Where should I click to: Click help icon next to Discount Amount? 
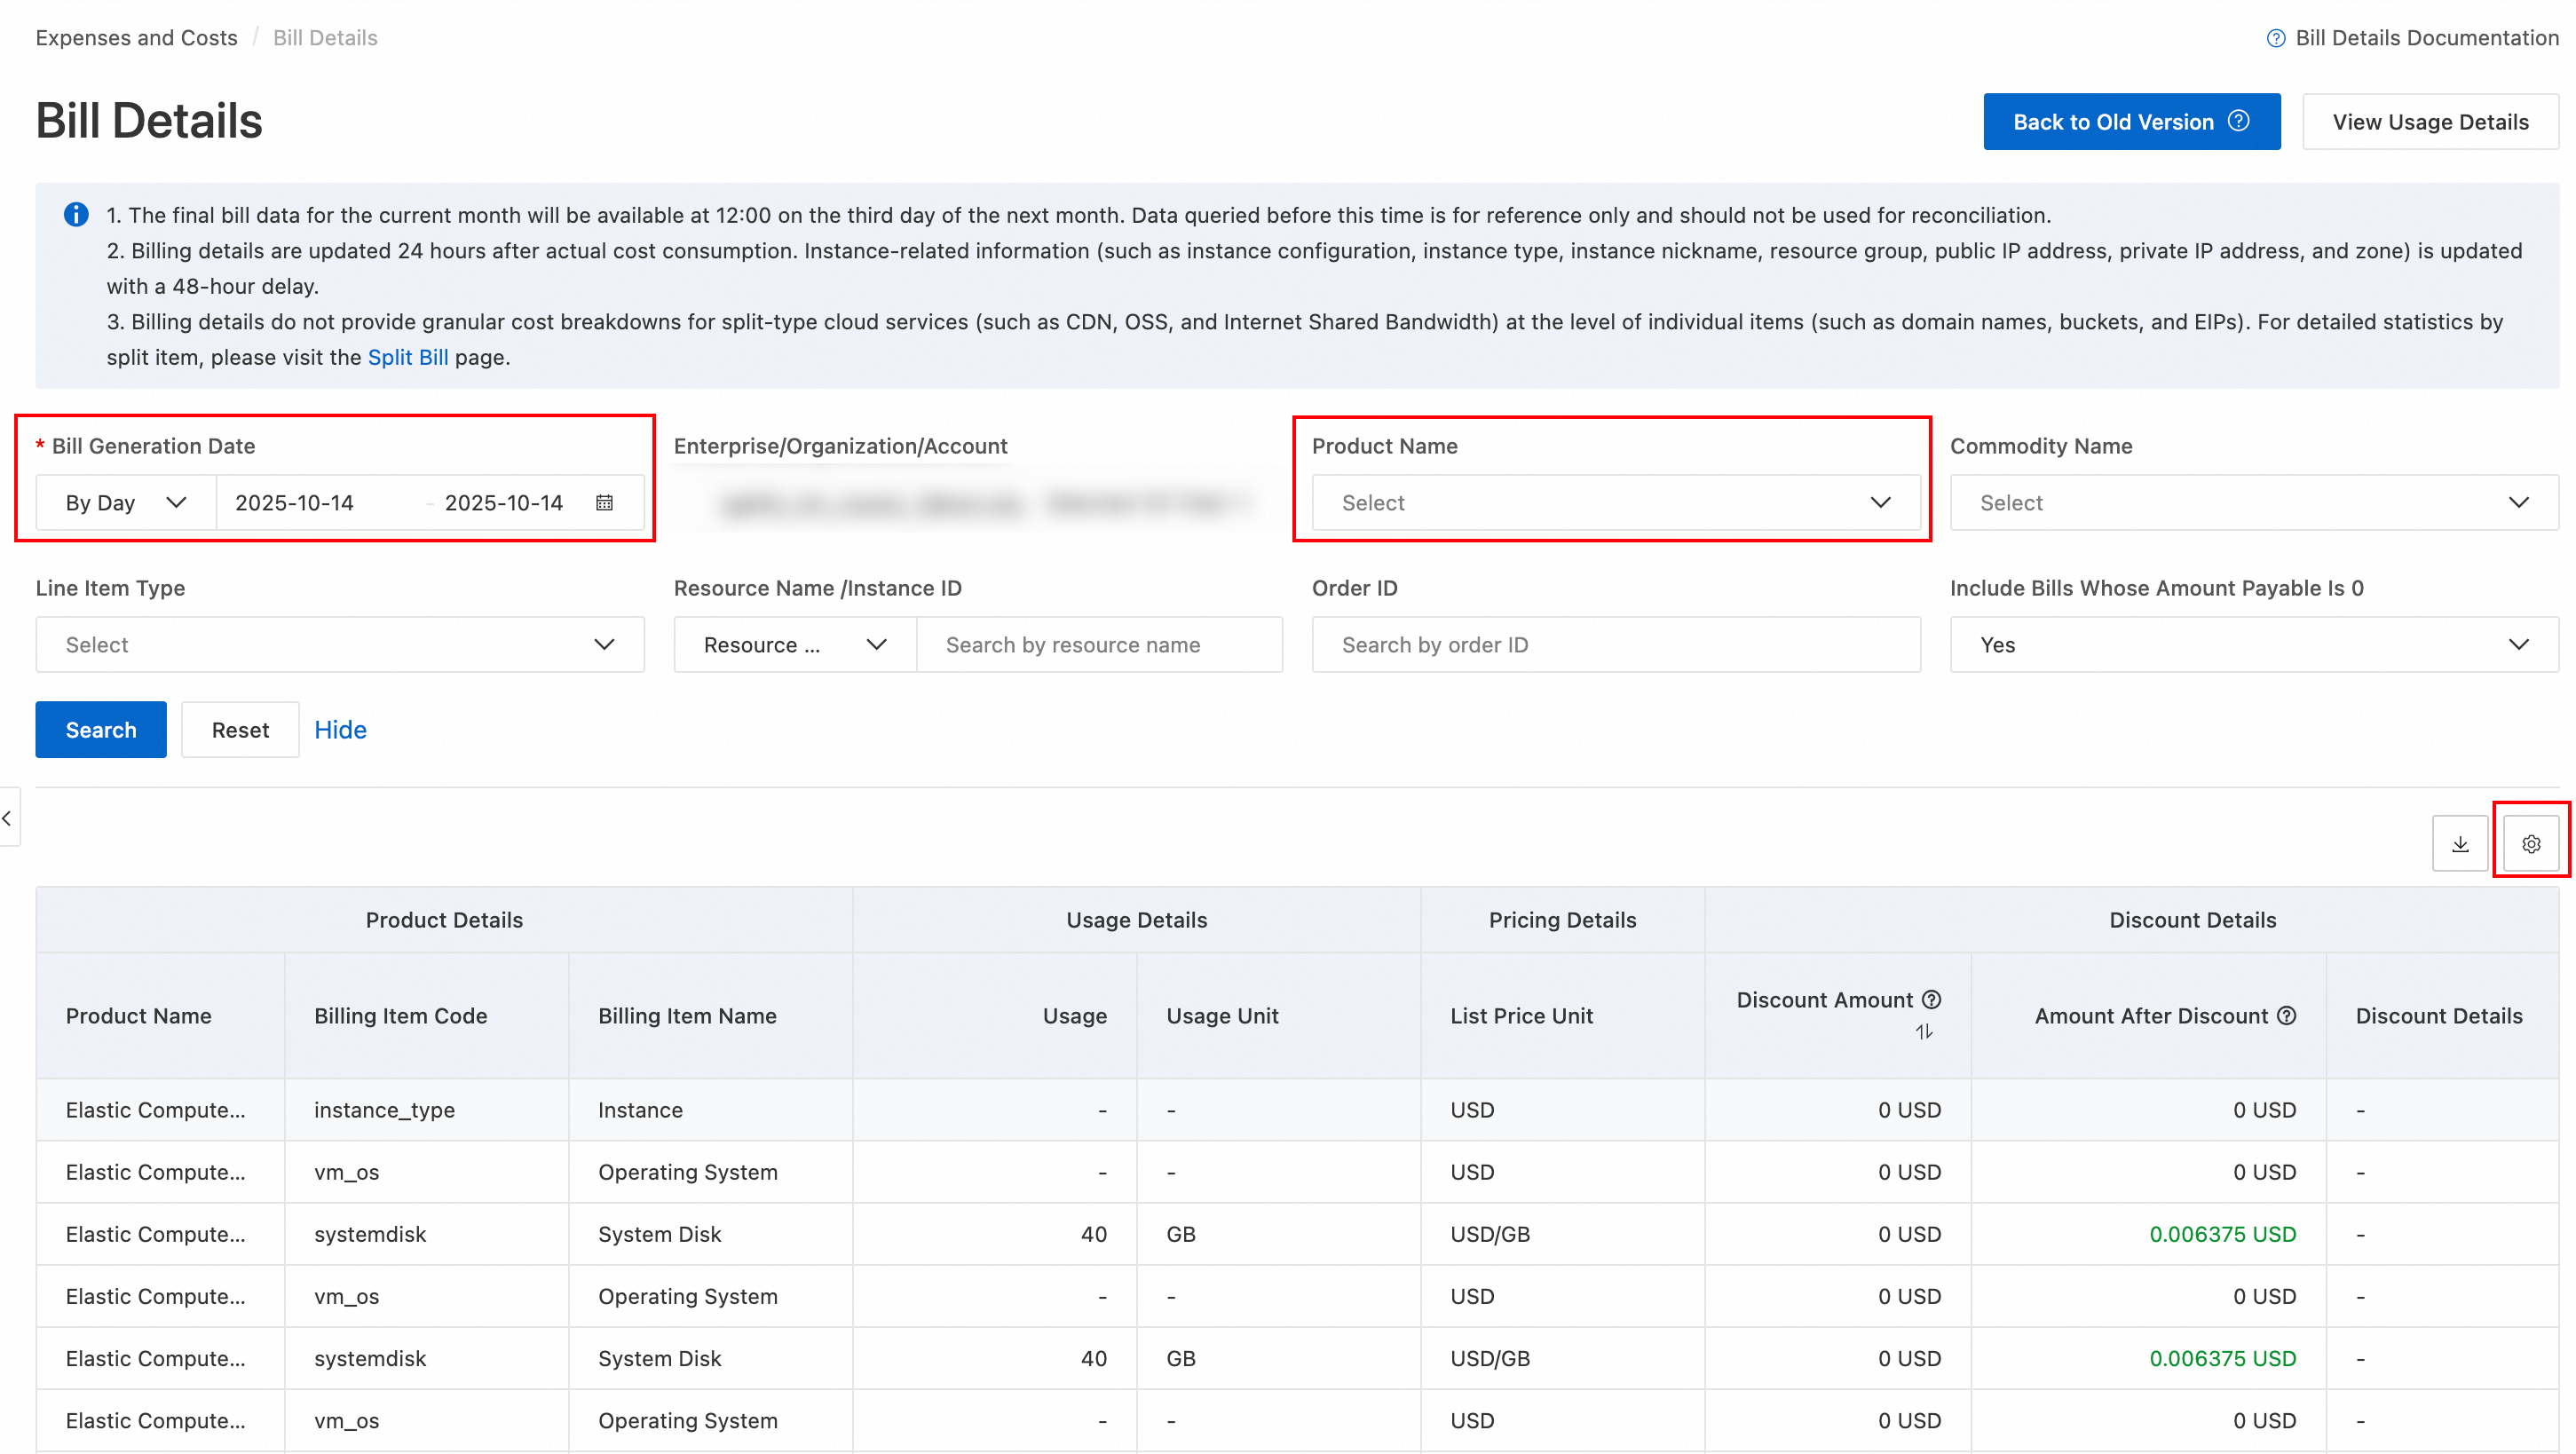[x=1932, y=999]
